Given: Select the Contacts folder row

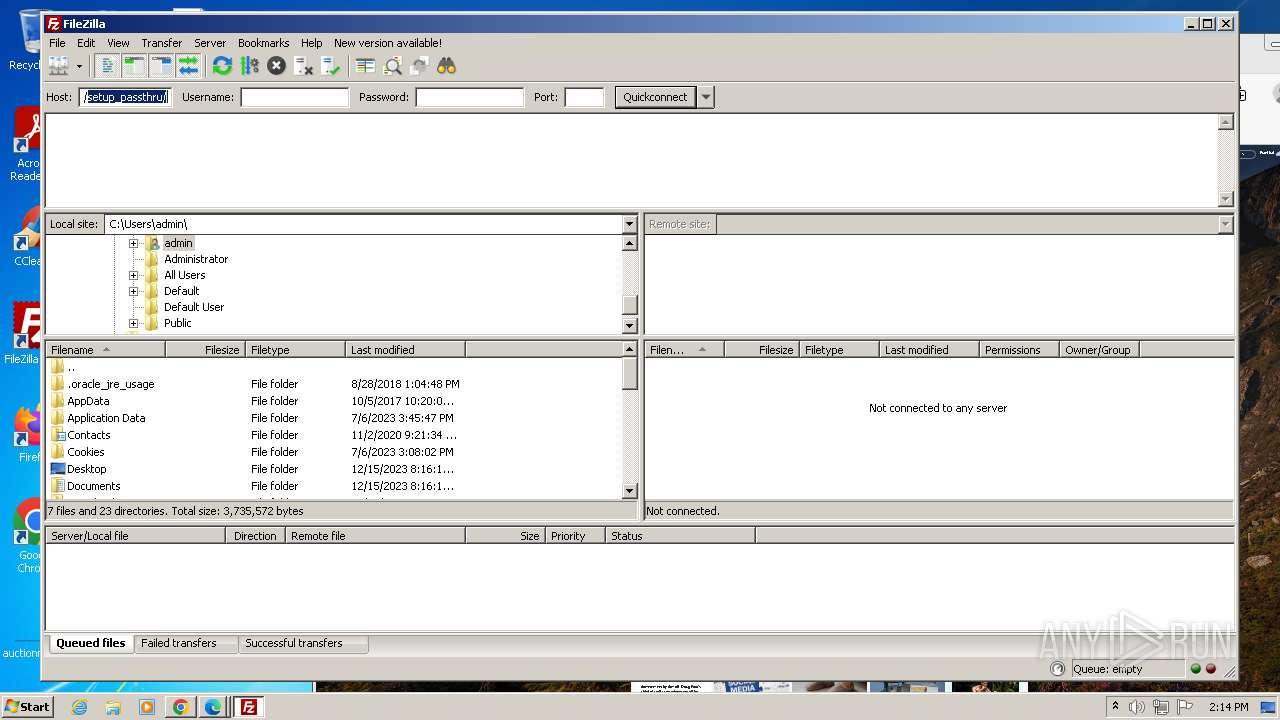Looking at the screenshot, I should (333, 435).
